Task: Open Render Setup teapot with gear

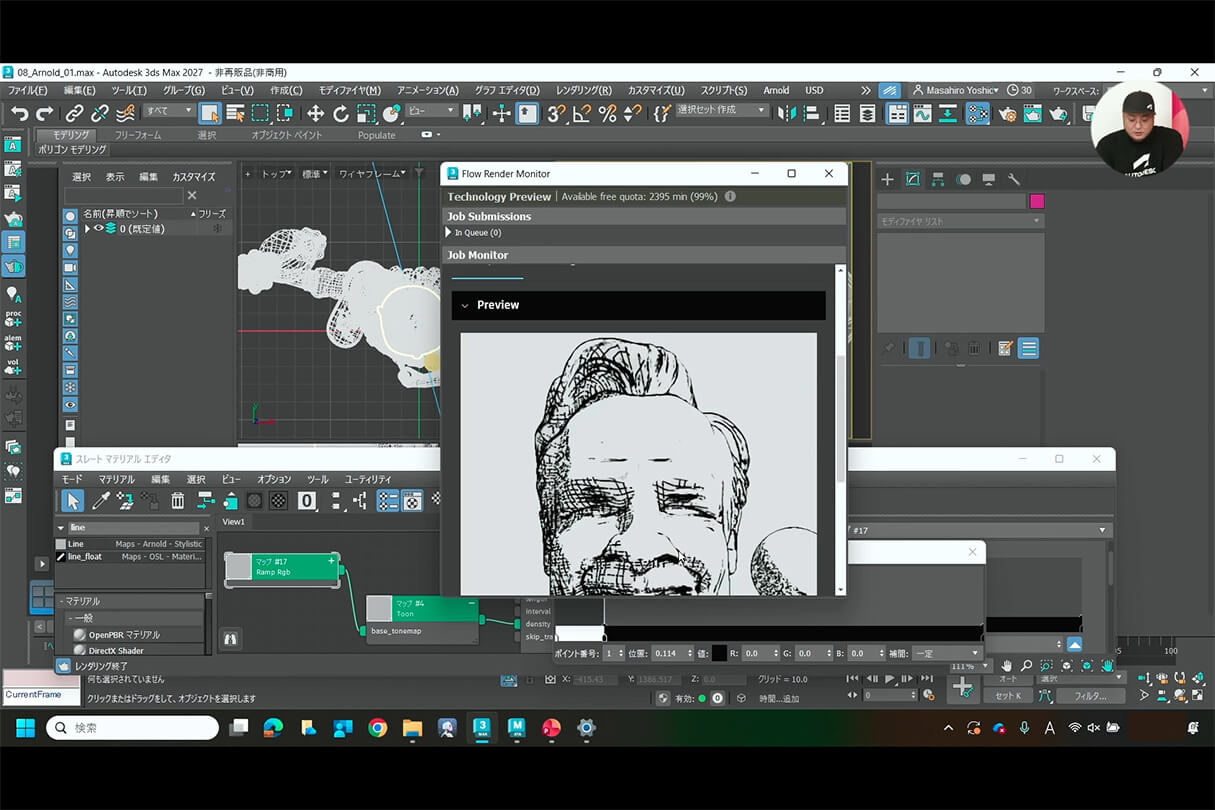Action: click(1007, 113)
